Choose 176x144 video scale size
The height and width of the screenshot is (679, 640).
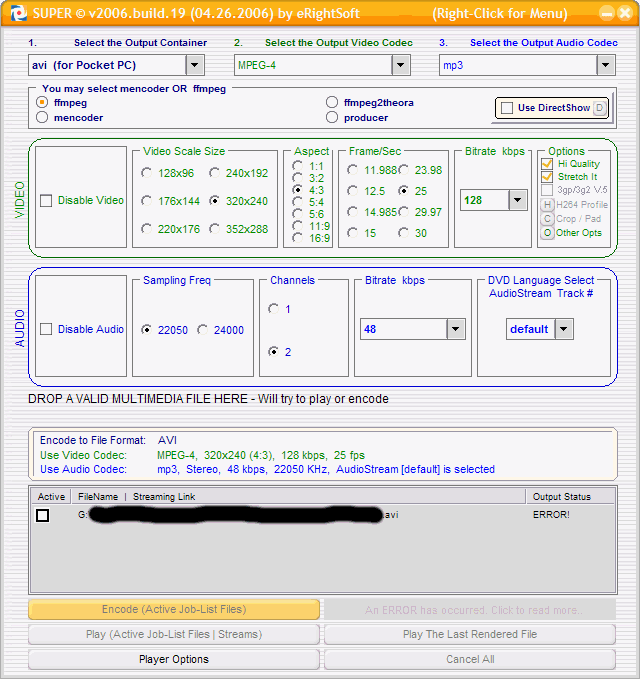tap(146, 200)
